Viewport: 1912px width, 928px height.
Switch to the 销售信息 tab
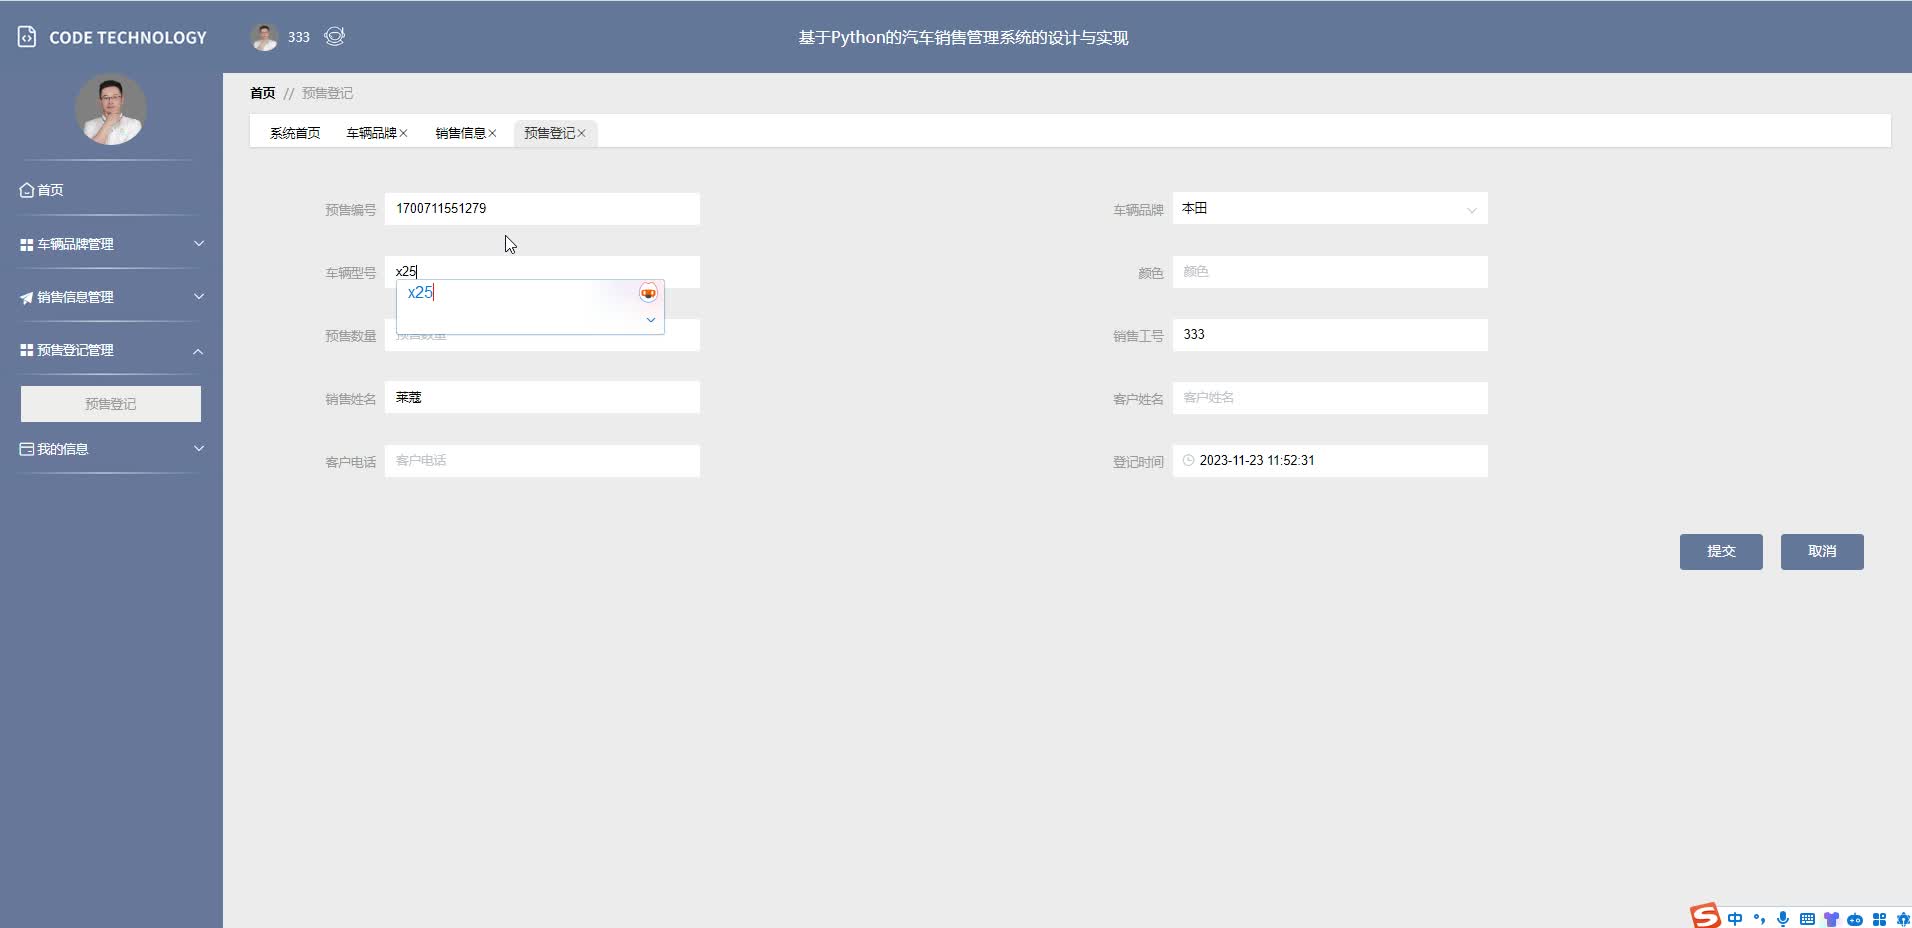[x=460, y=133]
